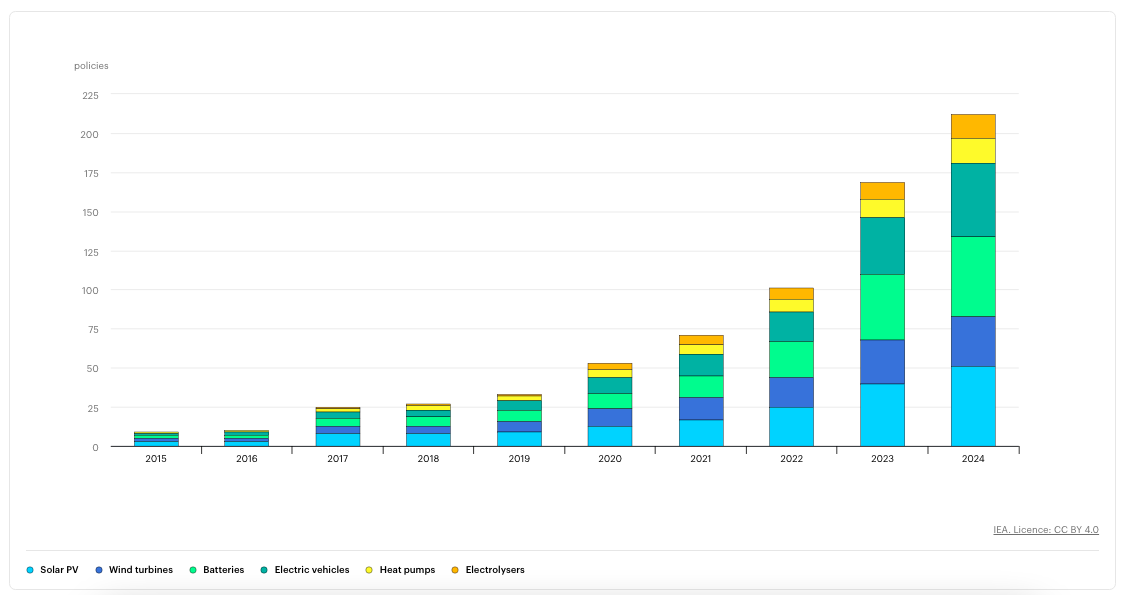
Task: Select the 2022 Wind turbines segment
Action: [x=791, y=393]
